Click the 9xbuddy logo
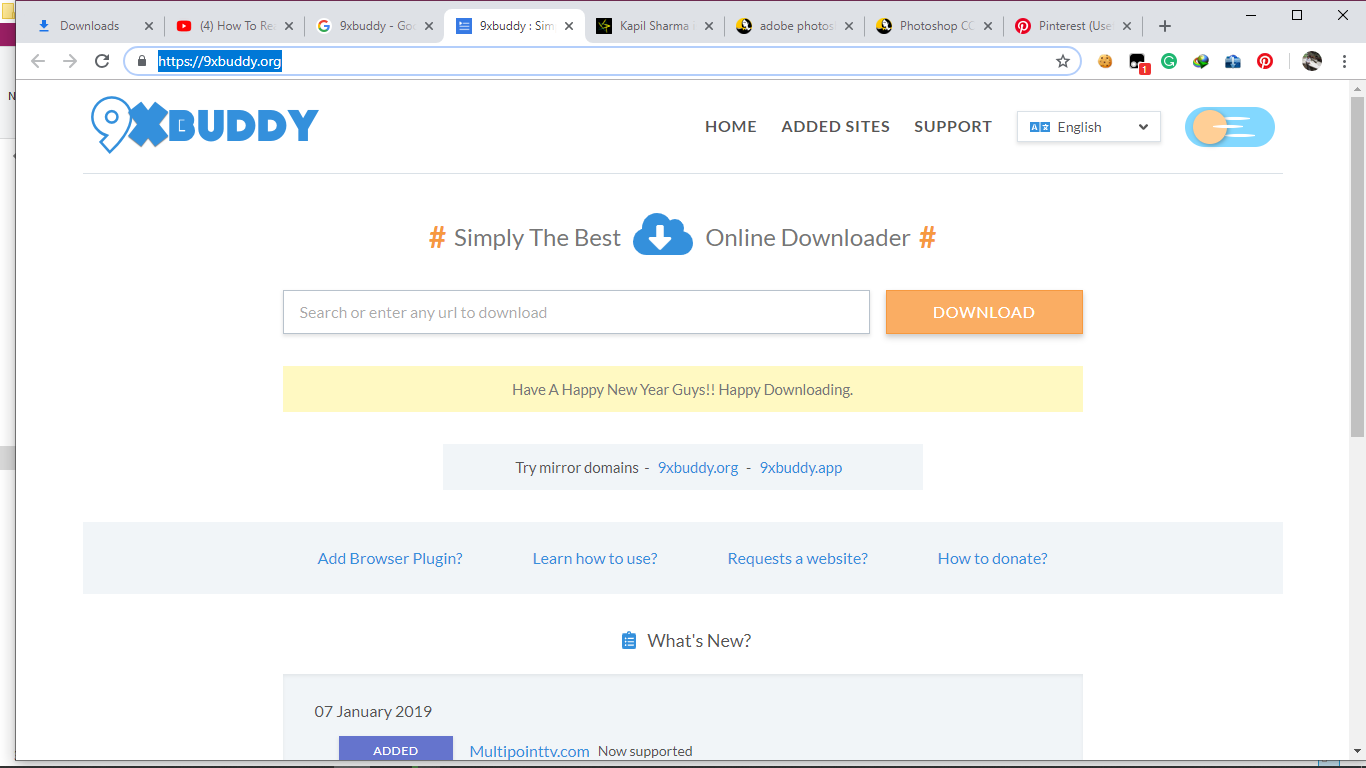The image size is (1366, 768). (204, 125)
